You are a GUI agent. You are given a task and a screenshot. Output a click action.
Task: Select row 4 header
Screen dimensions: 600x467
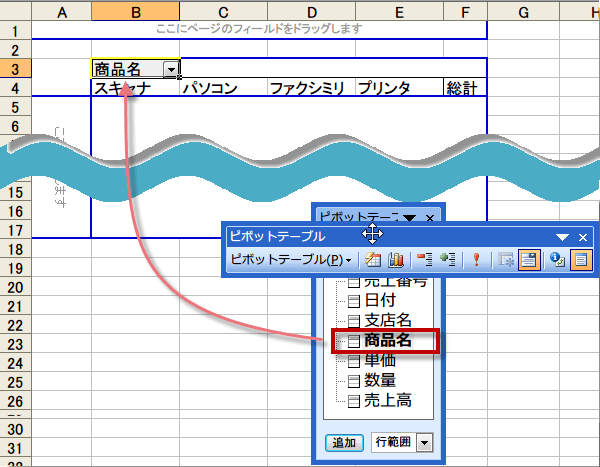coord(15,88)
